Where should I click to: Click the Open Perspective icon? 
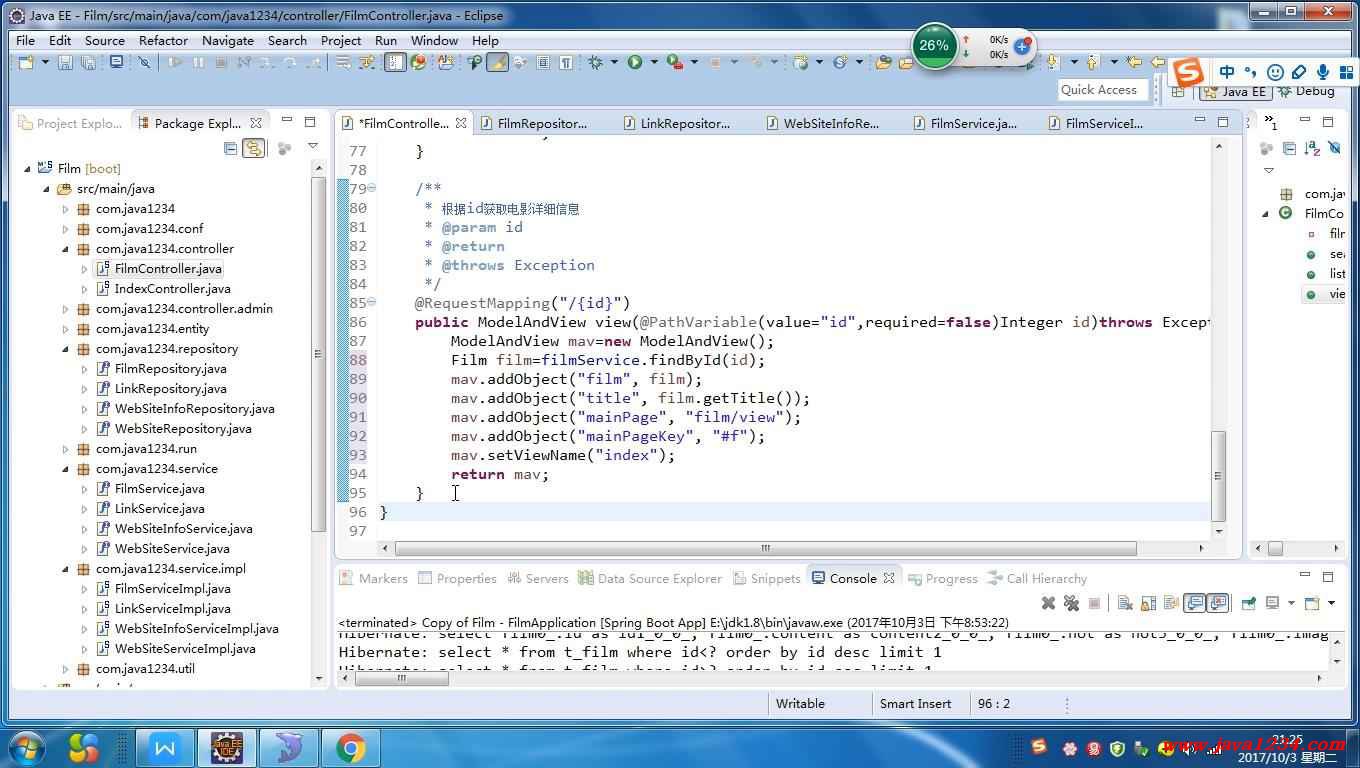click(x=1178, y=92)
